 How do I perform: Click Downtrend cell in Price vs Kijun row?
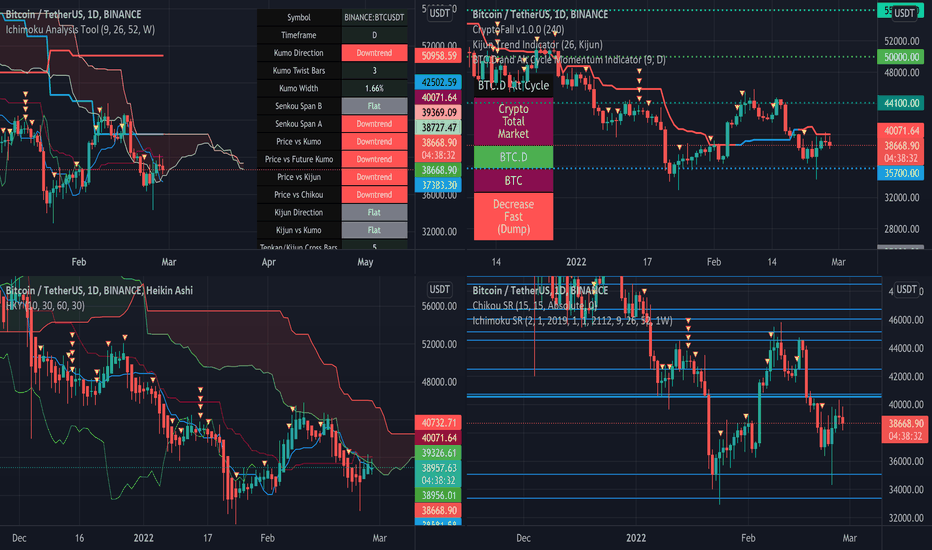374,177
